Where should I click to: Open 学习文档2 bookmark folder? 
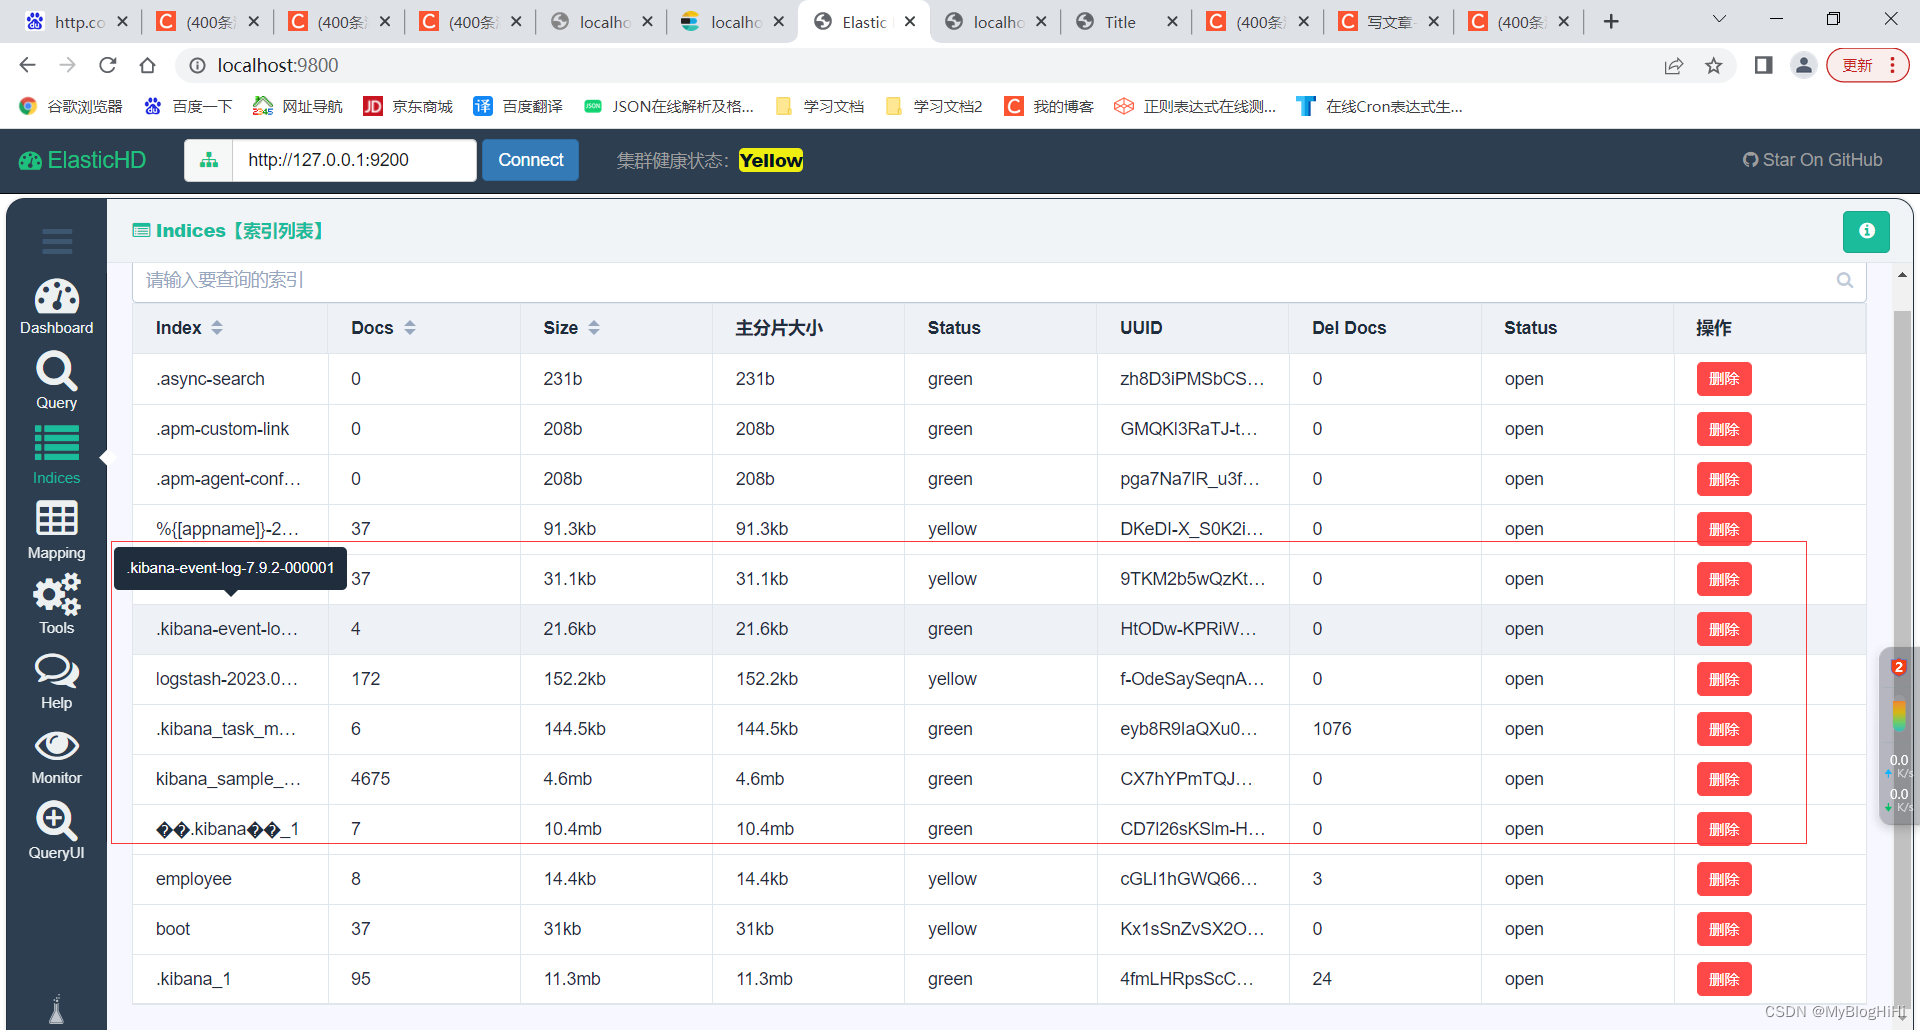[934, 106]
